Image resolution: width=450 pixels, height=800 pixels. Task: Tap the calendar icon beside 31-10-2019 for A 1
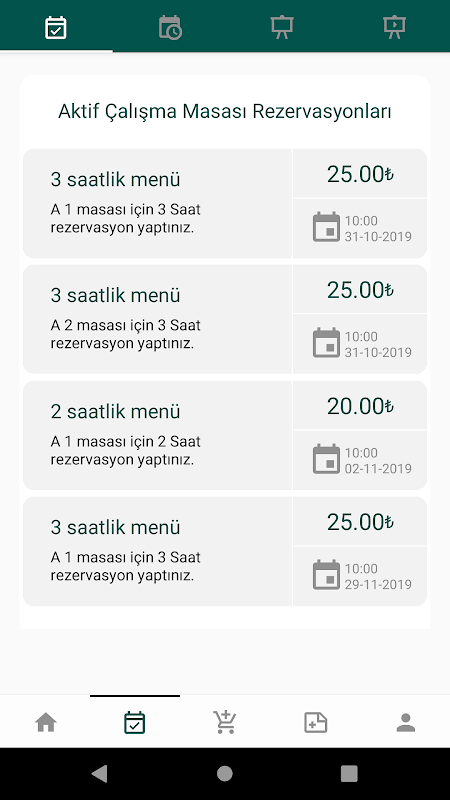[x=326, y=228]
